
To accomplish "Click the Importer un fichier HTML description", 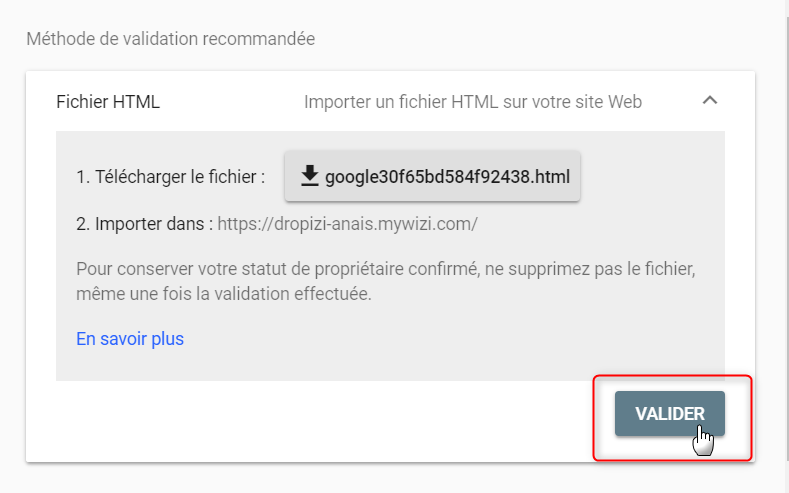I will point(473,102).
